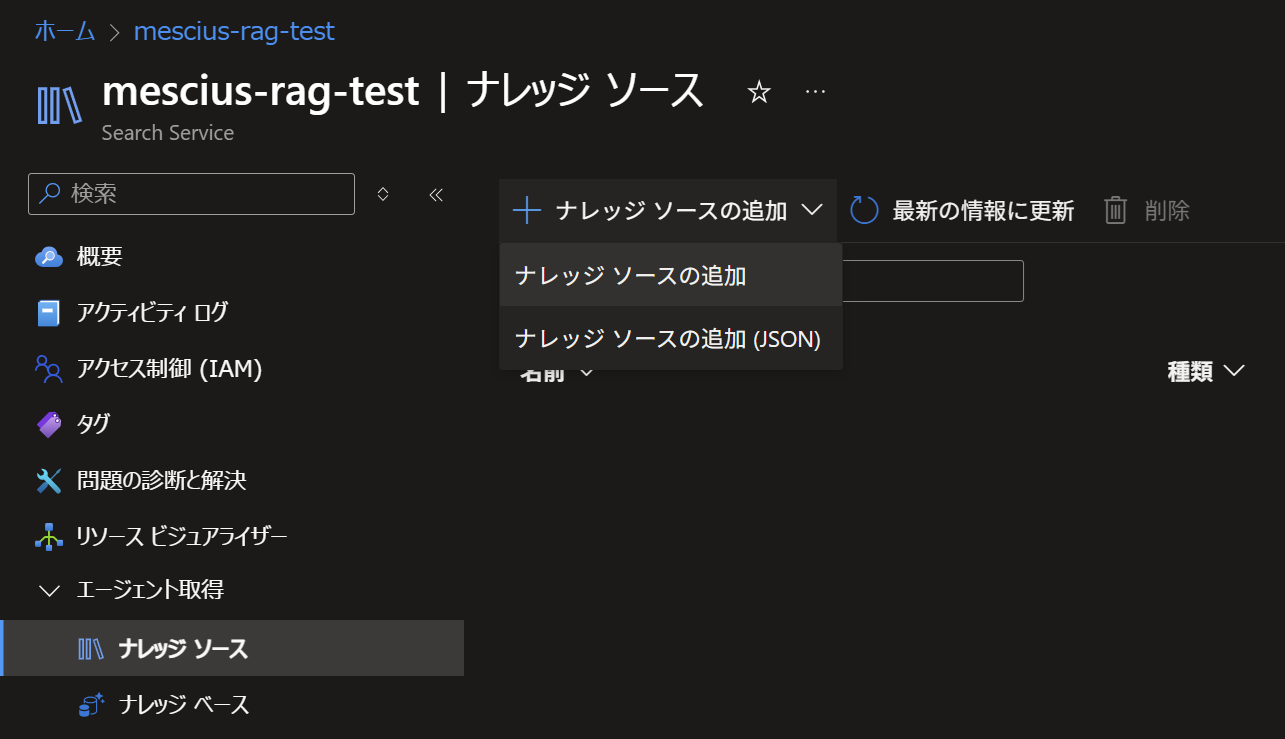Click the star to favorite mescius-rag-test
The height and width of the screenshot is (739, 1285).
click(759, 91)
